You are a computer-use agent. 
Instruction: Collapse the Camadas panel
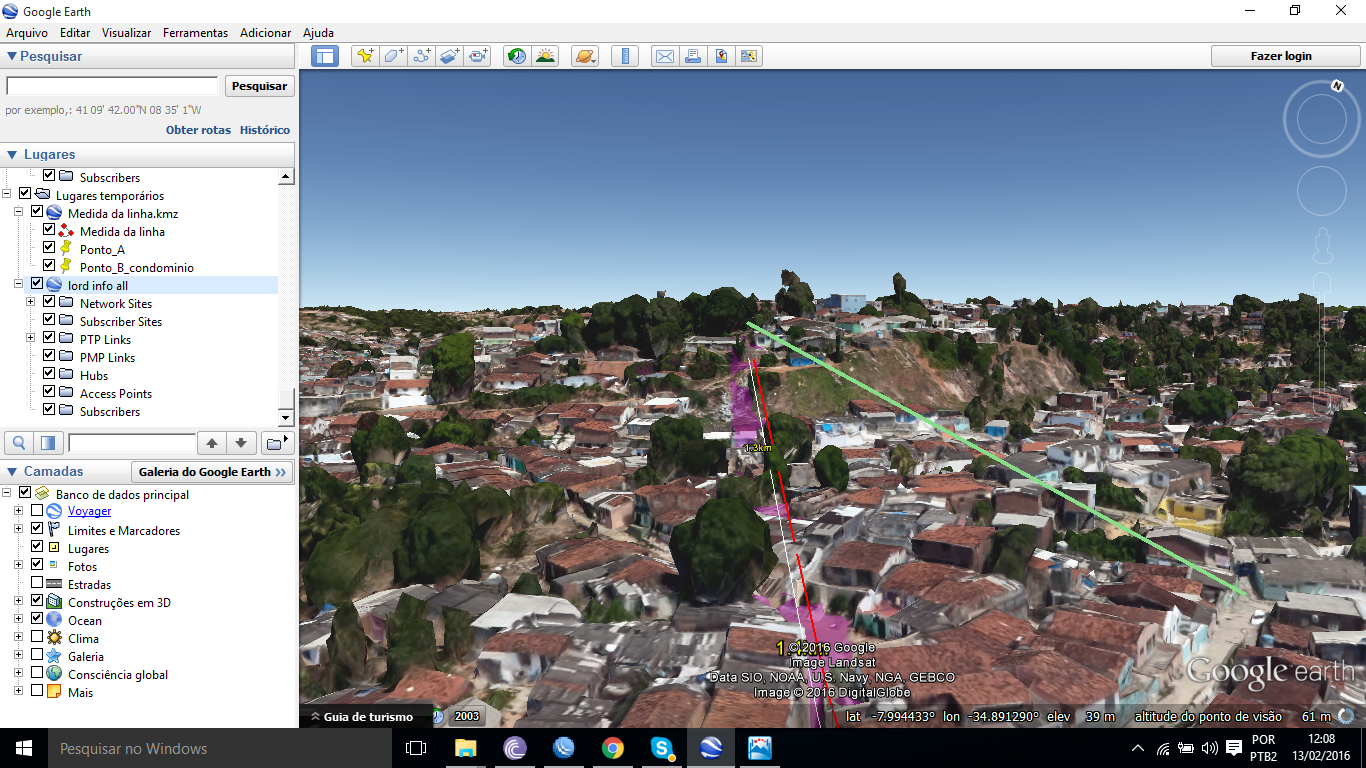click(x=12, y=472)
